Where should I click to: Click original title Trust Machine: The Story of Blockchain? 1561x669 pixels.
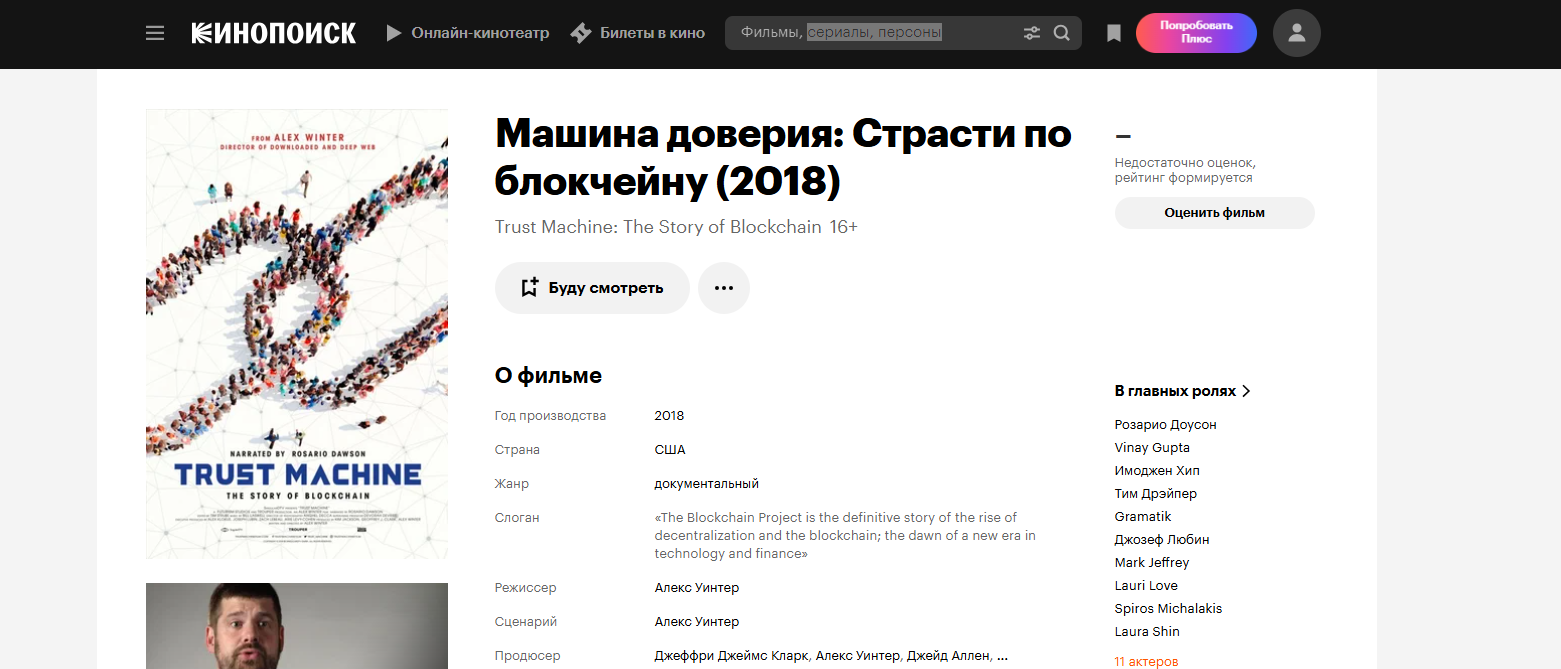pyautogui.click(x=658, y=227)
